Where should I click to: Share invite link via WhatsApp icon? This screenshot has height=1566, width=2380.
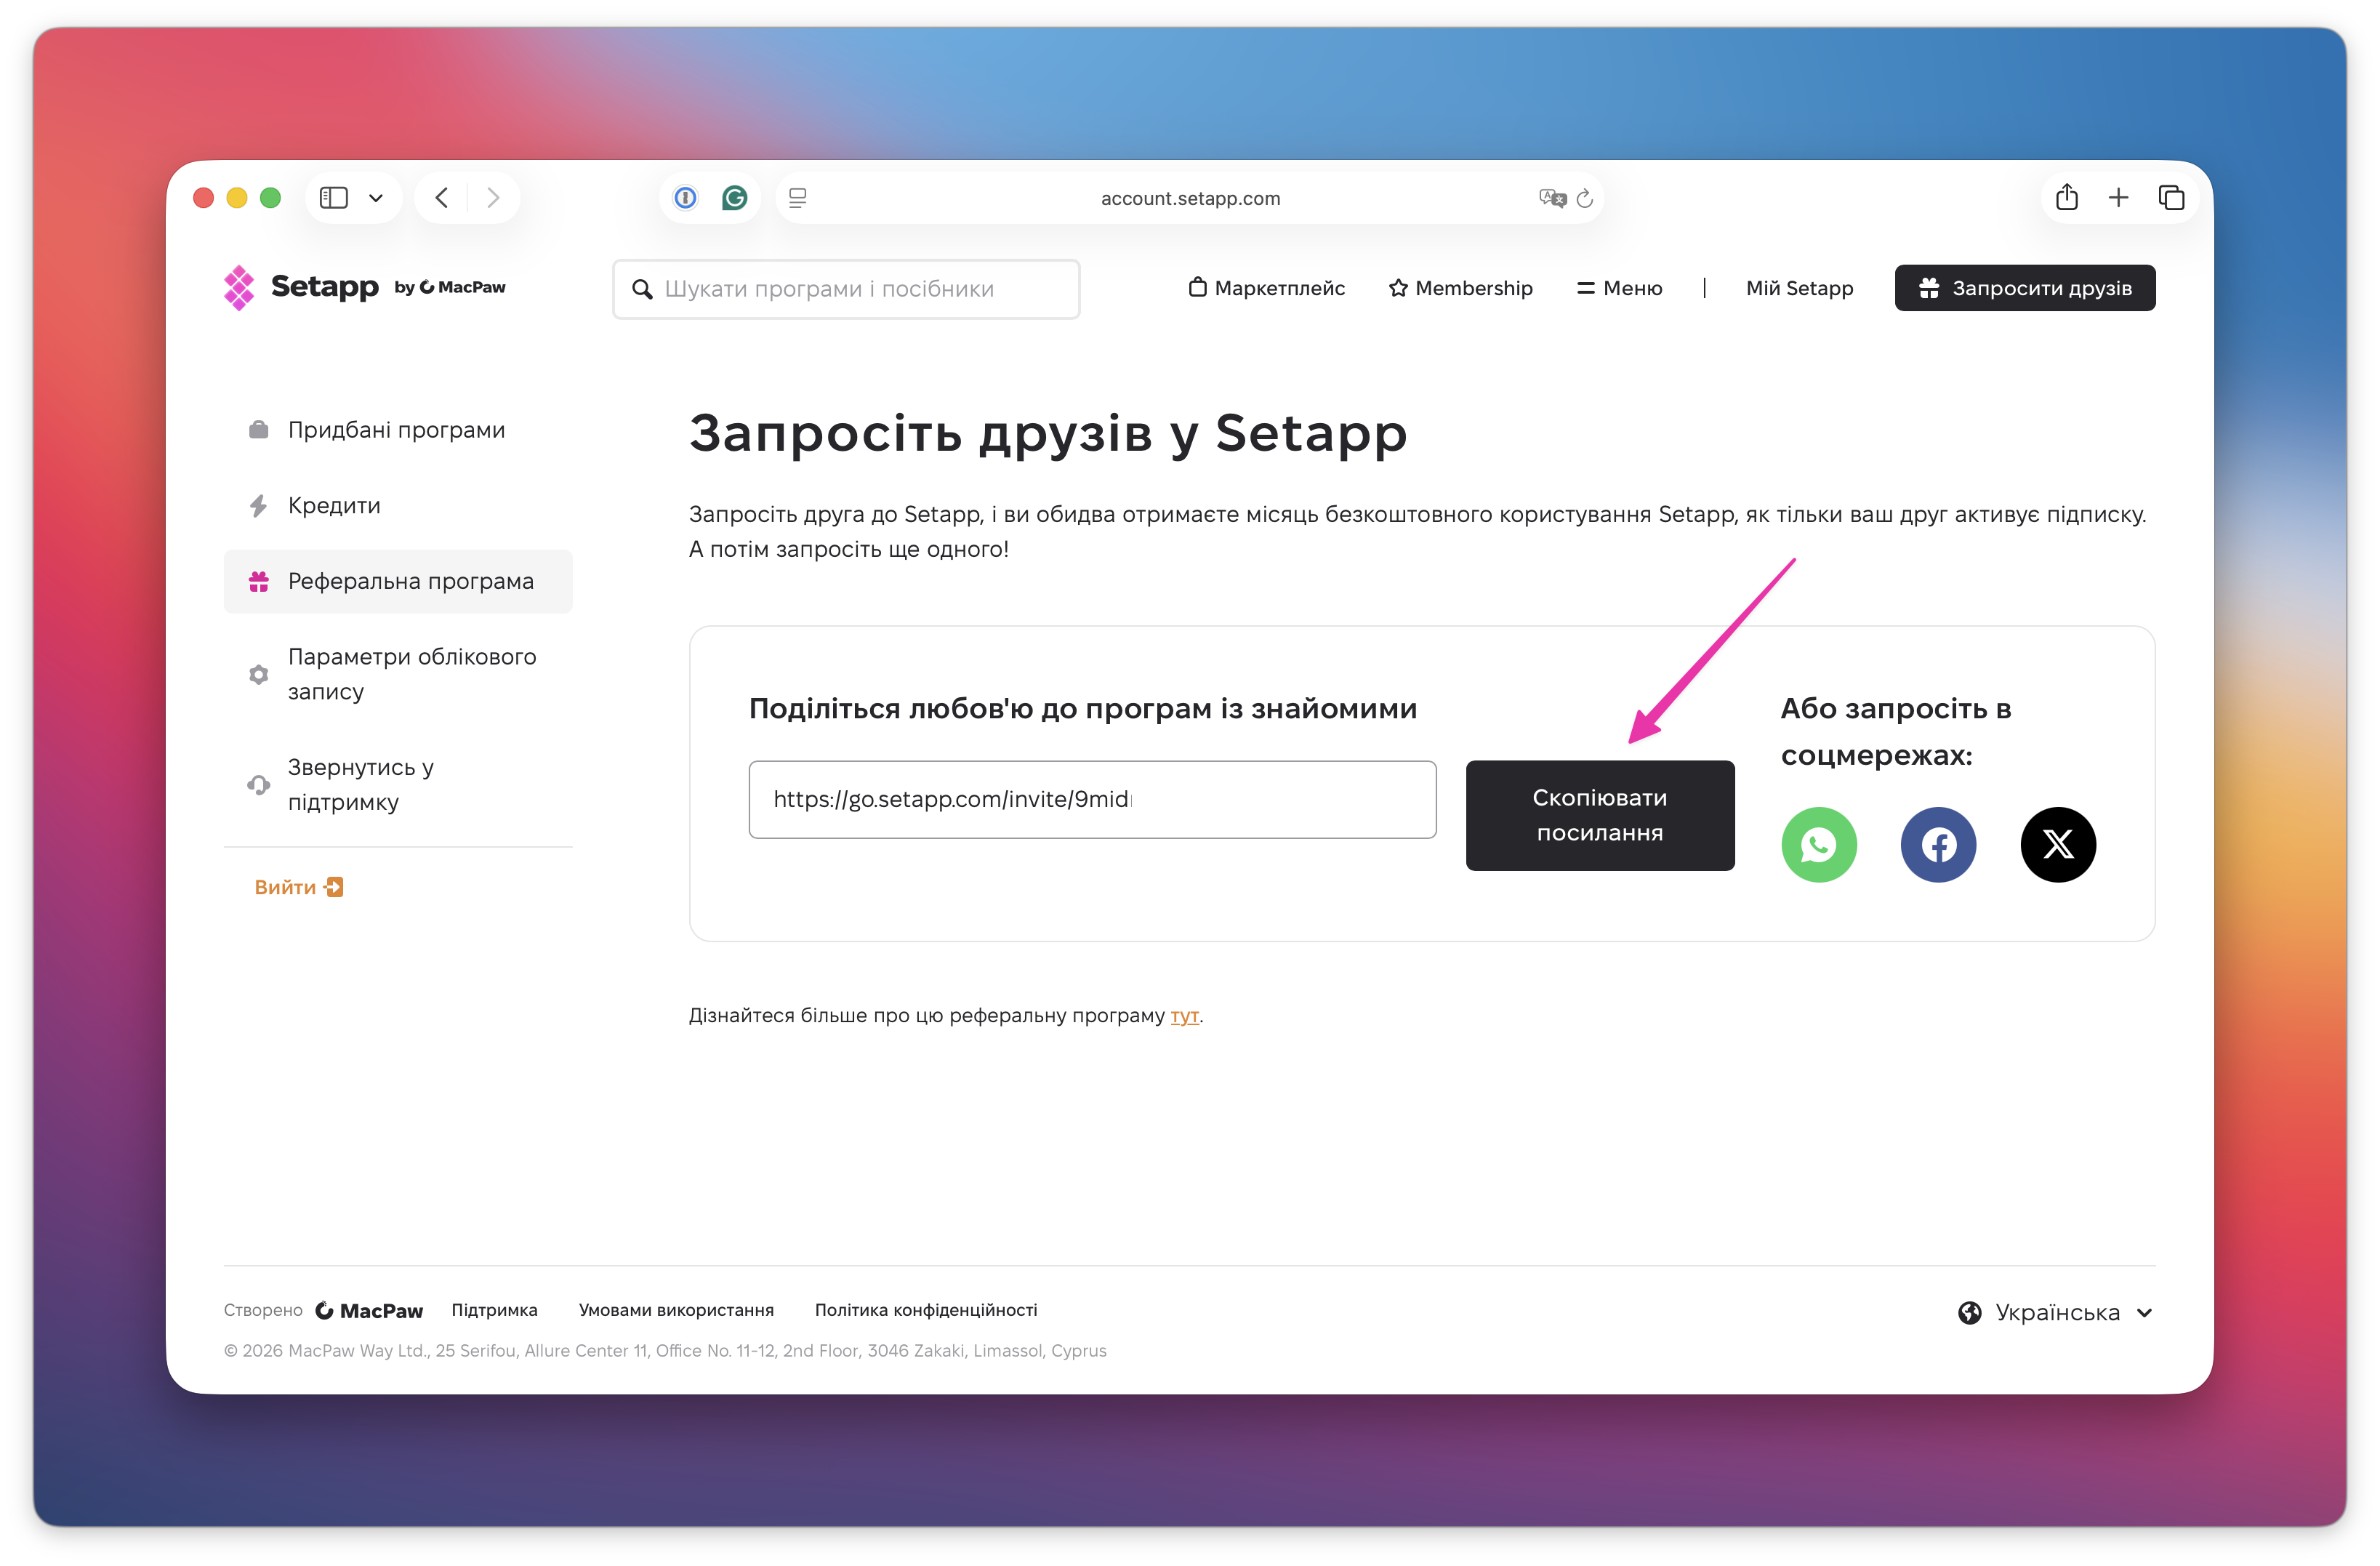point(1819,845)
